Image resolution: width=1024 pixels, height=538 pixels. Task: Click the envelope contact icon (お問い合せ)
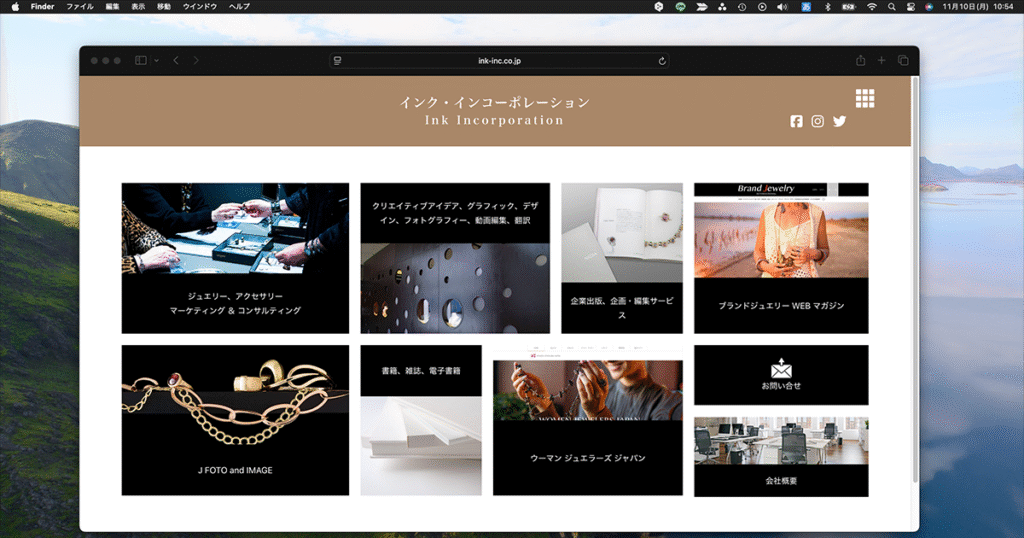point(781,368)
